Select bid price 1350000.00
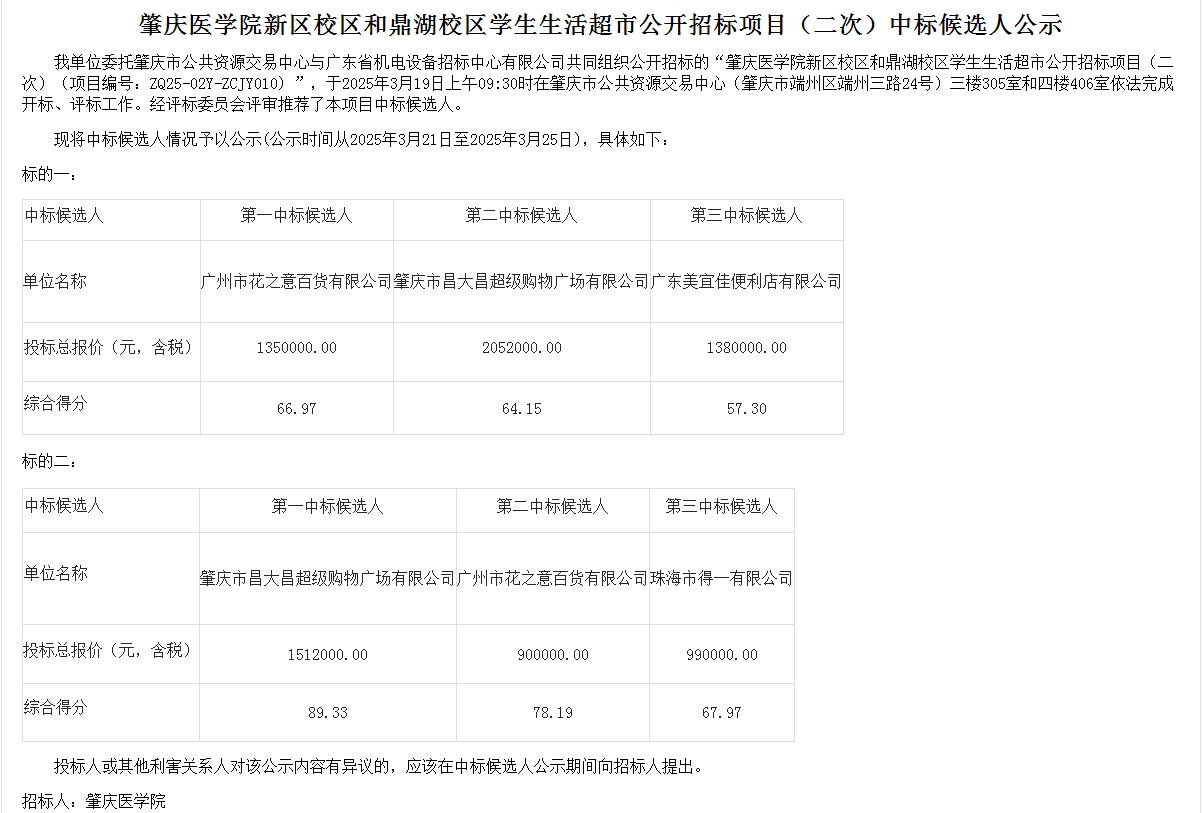This screenshot has height=813, width=1202. 296,348
